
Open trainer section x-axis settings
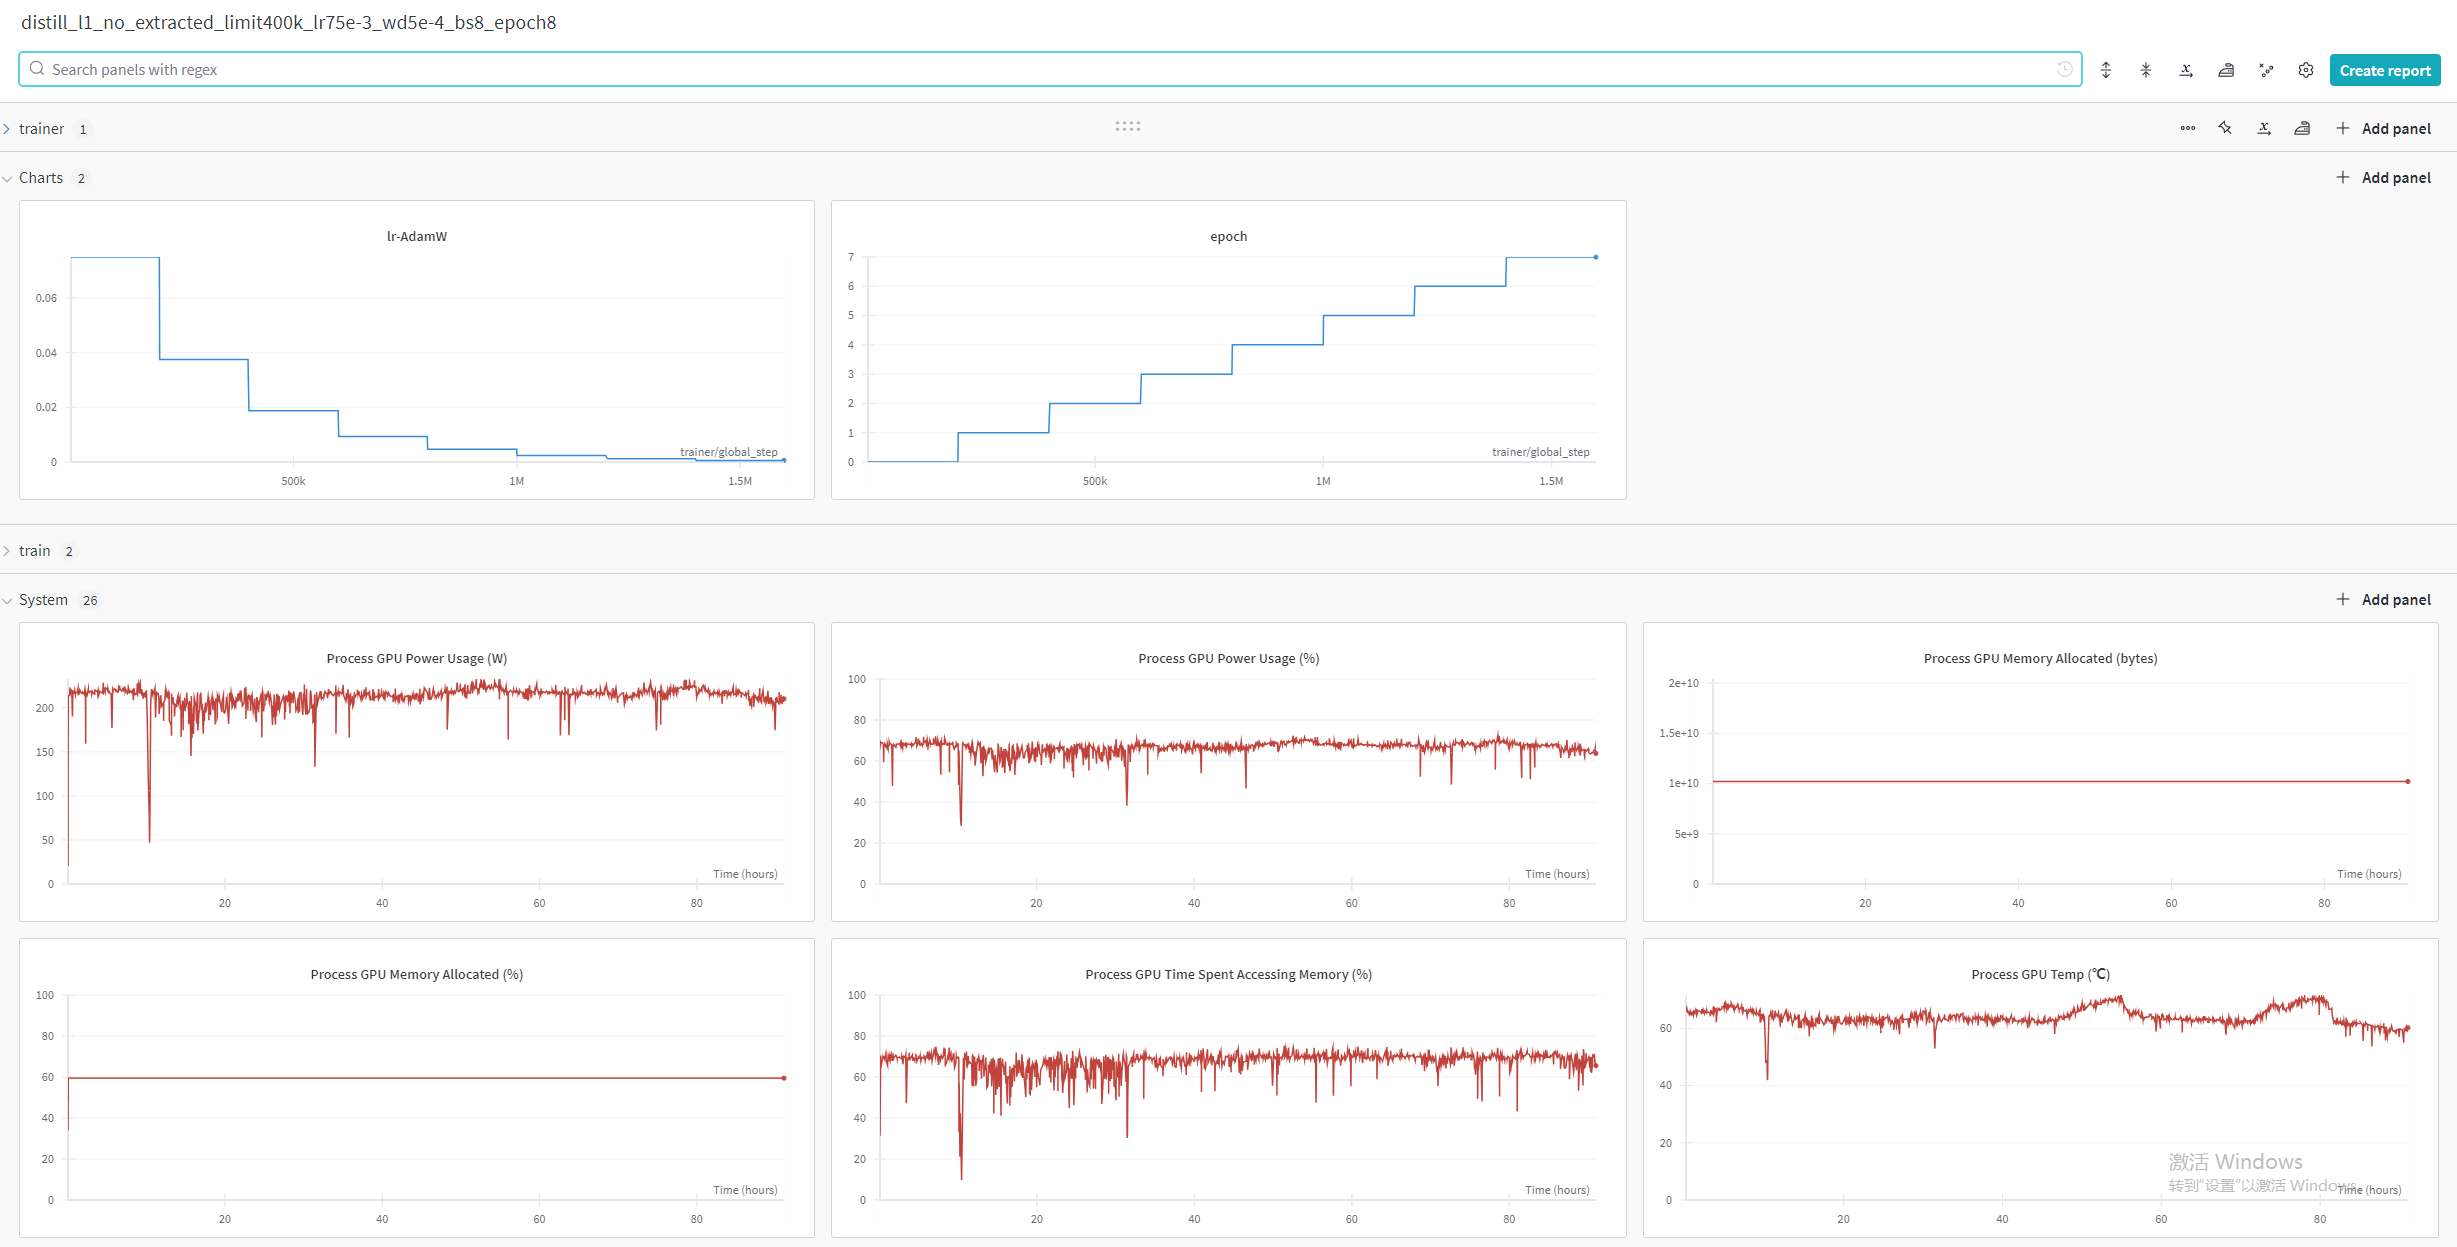(x=2264, y=128)
